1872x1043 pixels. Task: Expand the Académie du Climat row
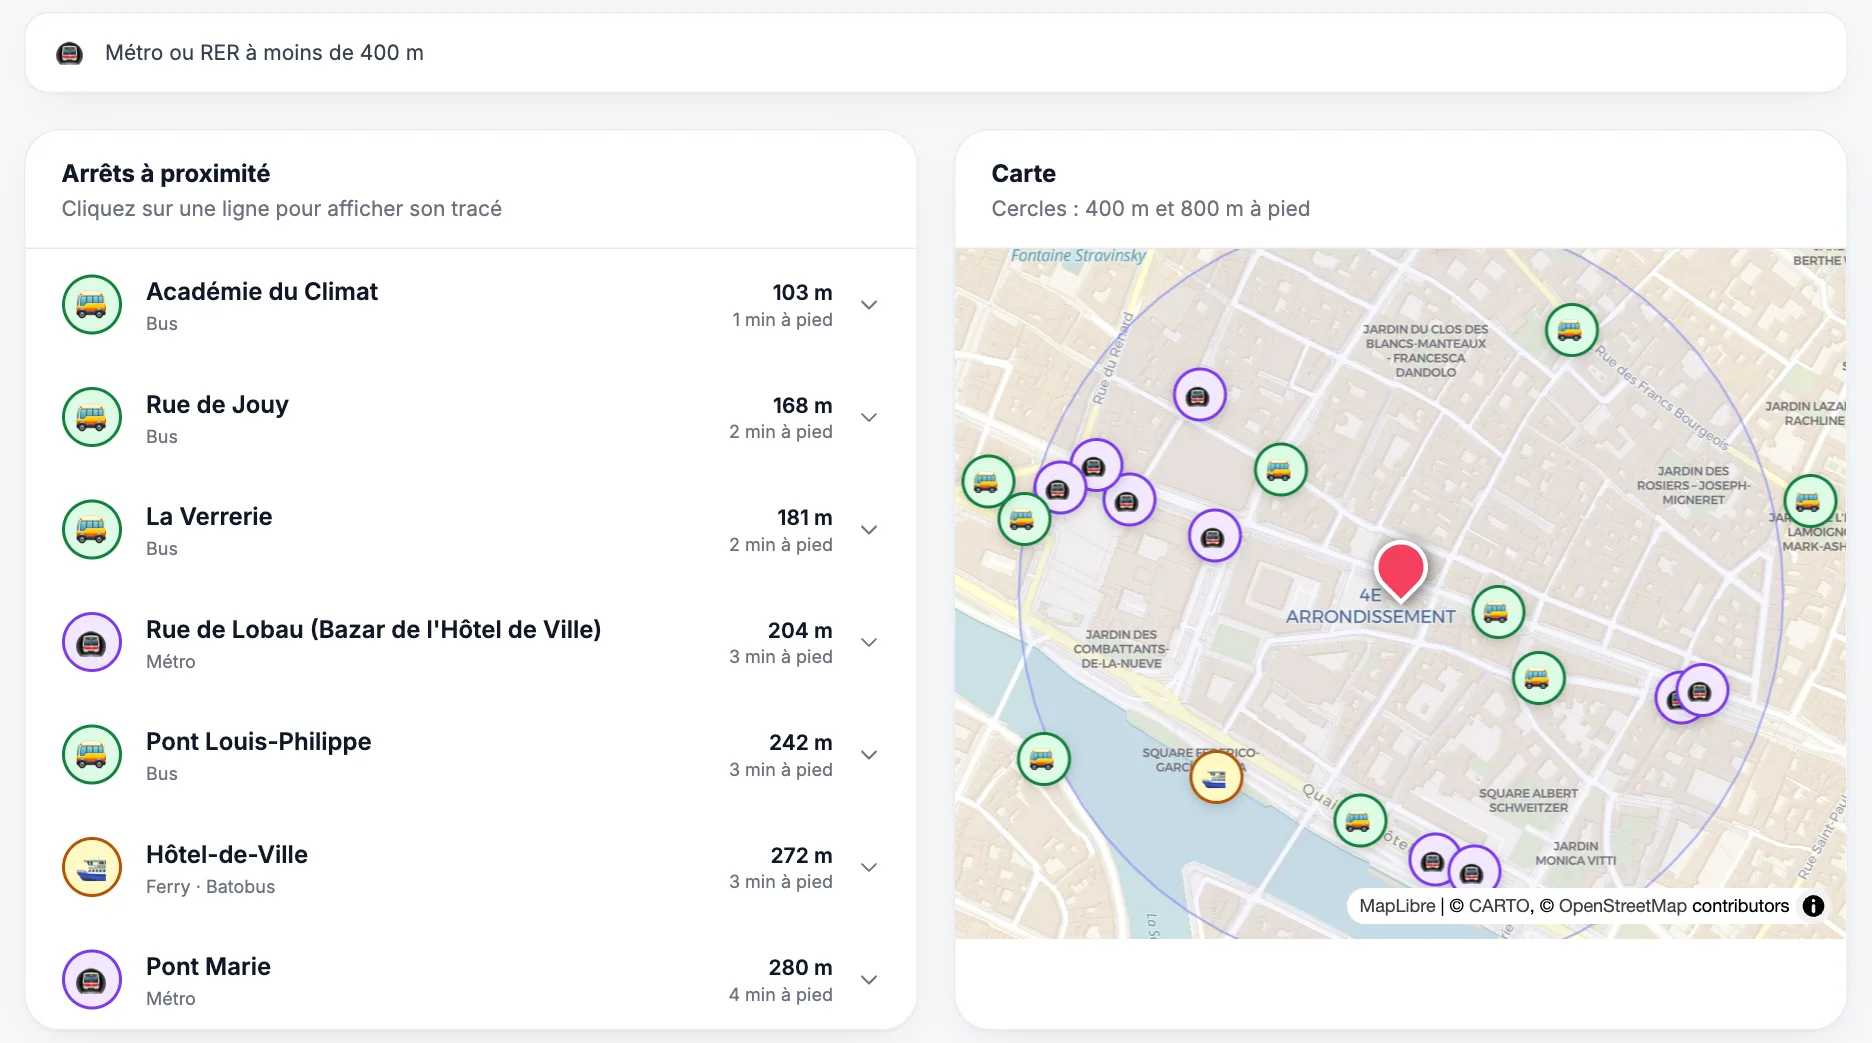pos(869,305)
